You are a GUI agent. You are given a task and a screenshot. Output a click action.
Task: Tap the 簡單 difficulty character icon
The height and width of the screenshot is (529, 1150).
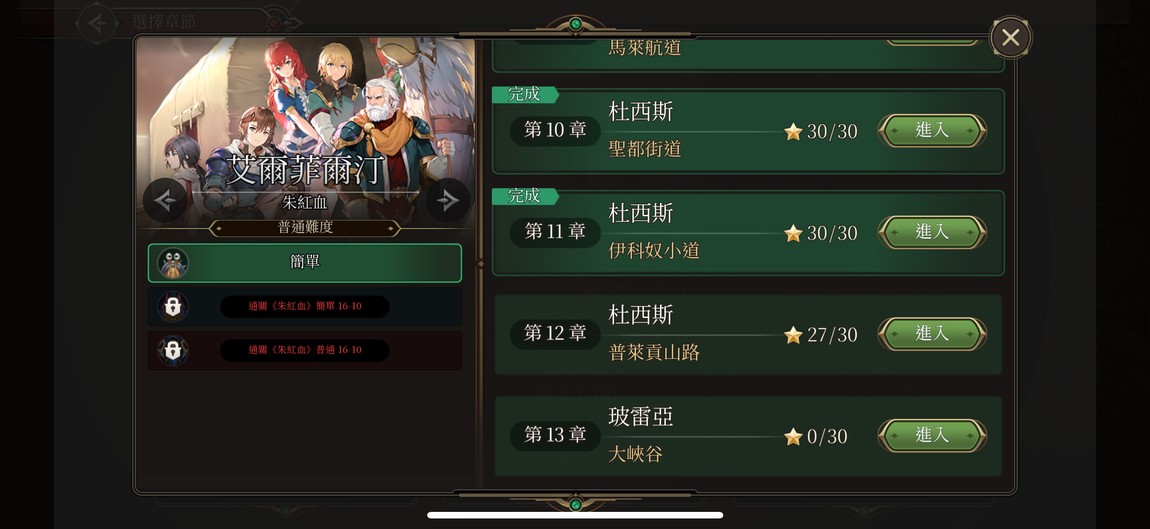click(173, 263)
